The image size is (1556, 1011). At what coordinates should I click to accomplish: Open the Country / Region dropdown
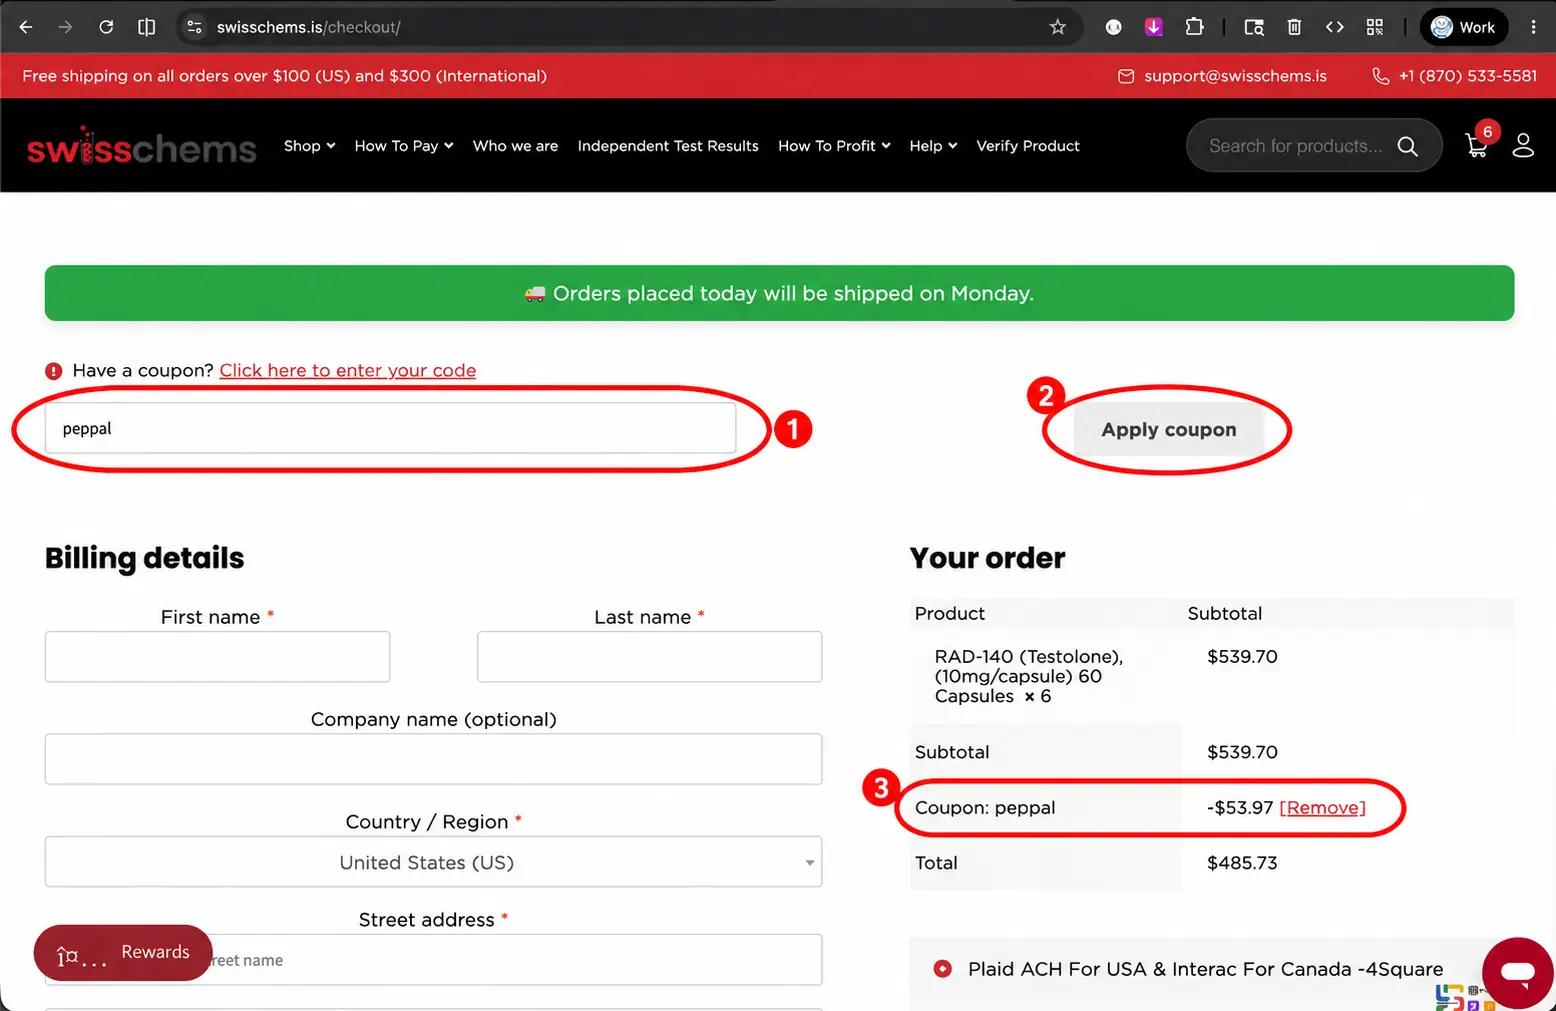point(433,862)
